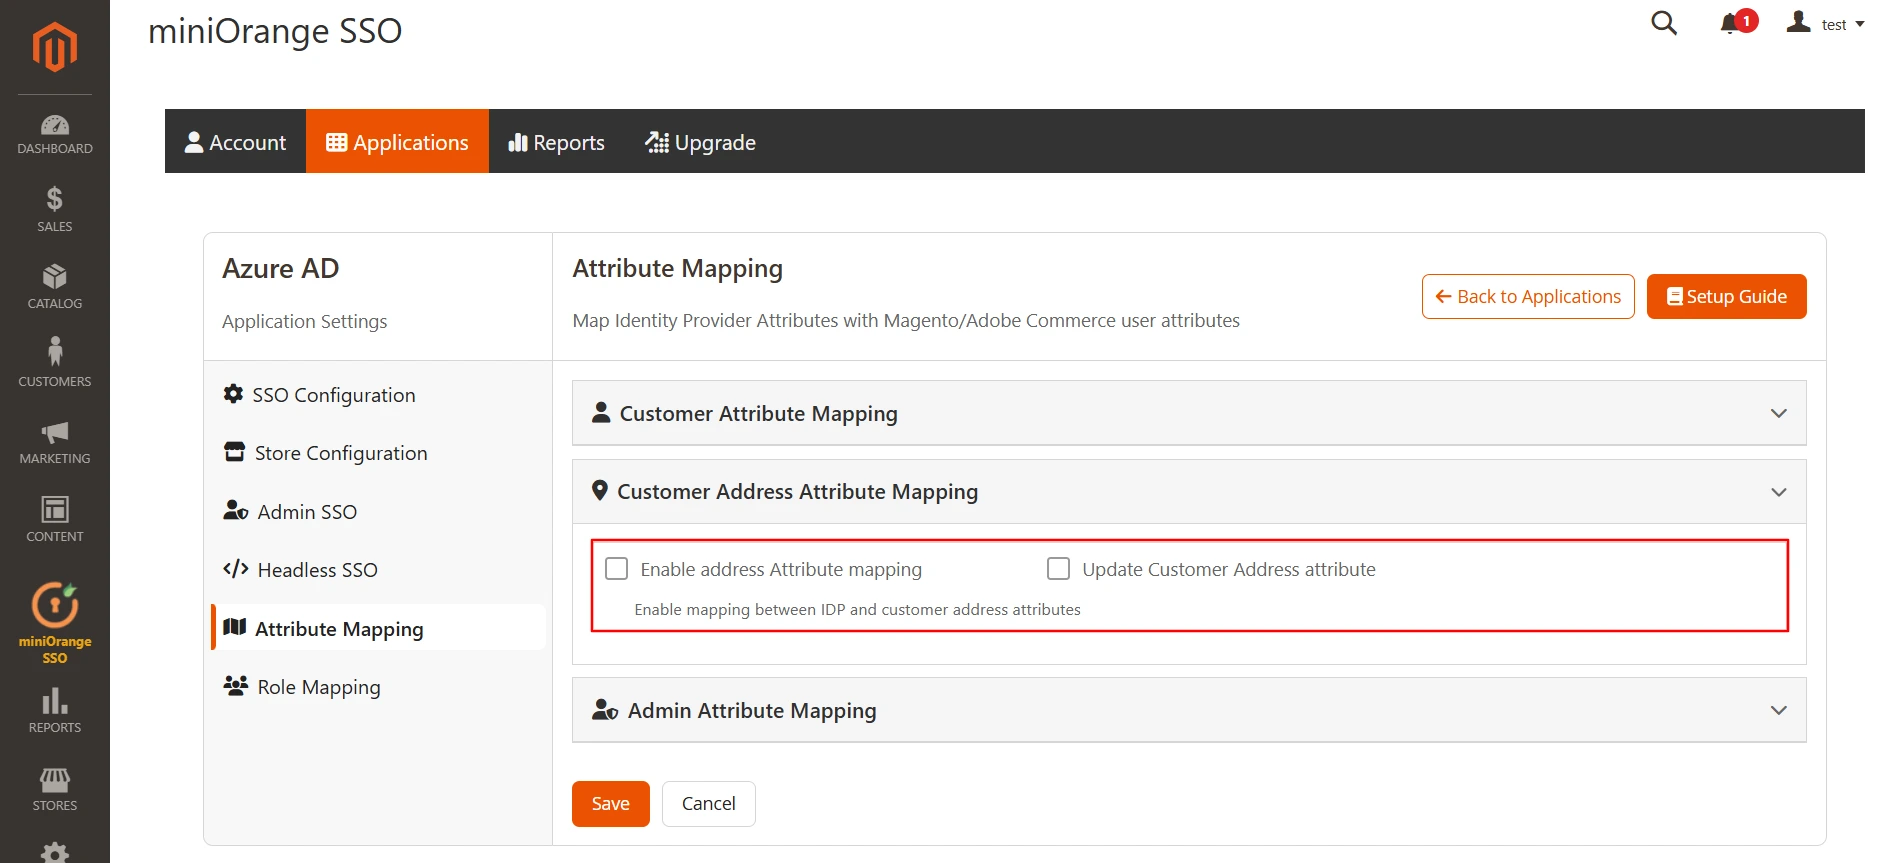Check Update Customer Address attribute

tap(1058, 569)
